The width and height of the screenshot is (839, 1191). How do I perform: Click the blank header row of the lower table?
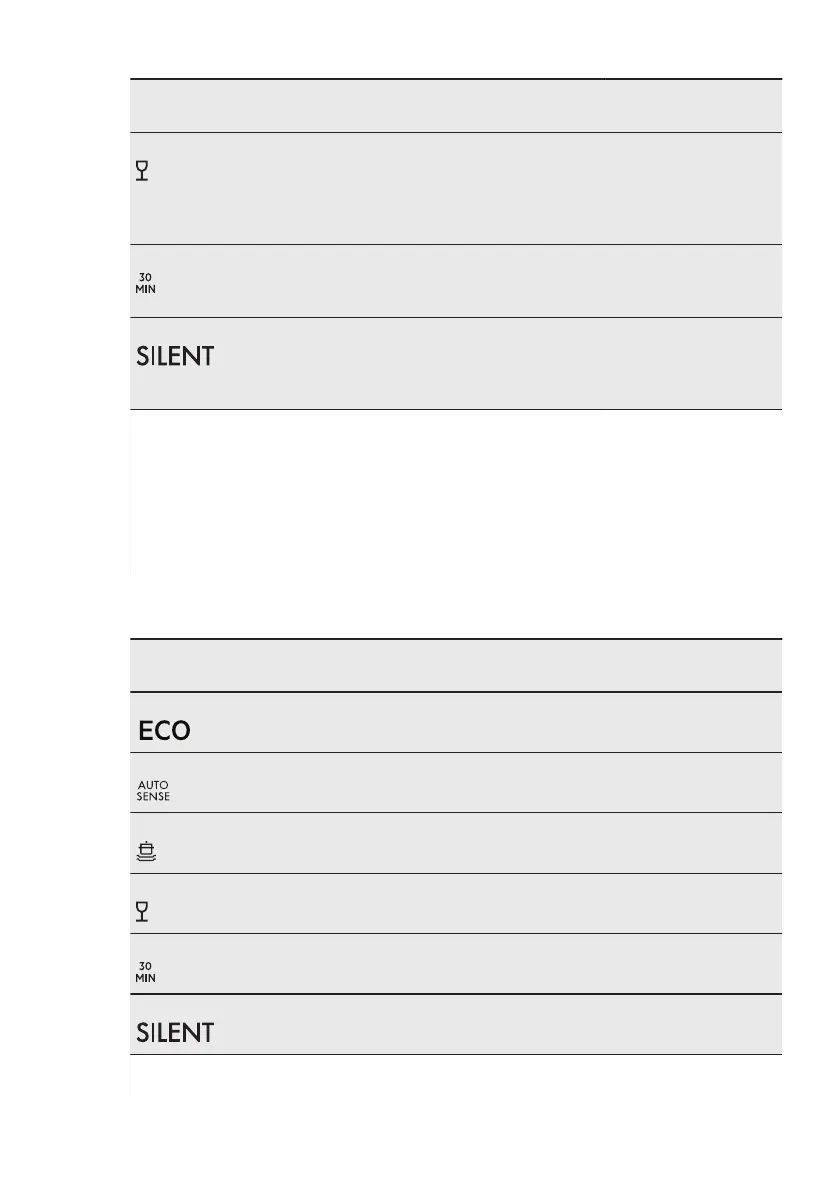coord(455,666)
